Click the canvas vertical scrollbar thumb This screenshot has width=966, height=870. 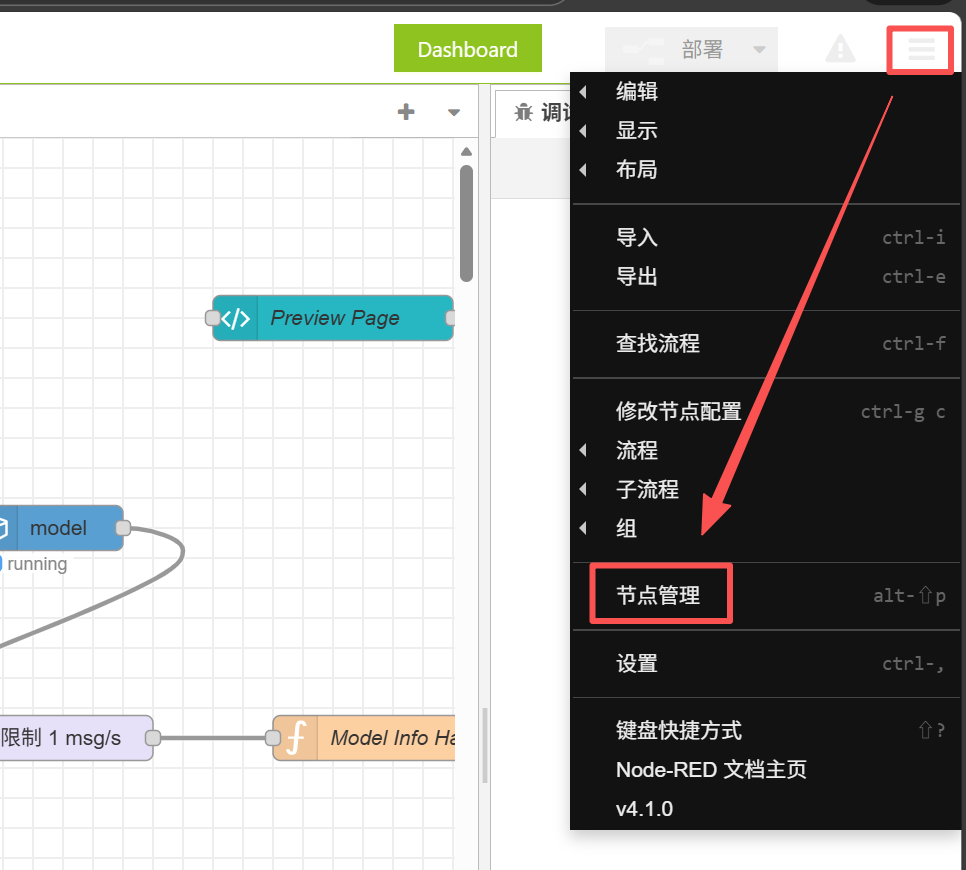click(466, 222)
